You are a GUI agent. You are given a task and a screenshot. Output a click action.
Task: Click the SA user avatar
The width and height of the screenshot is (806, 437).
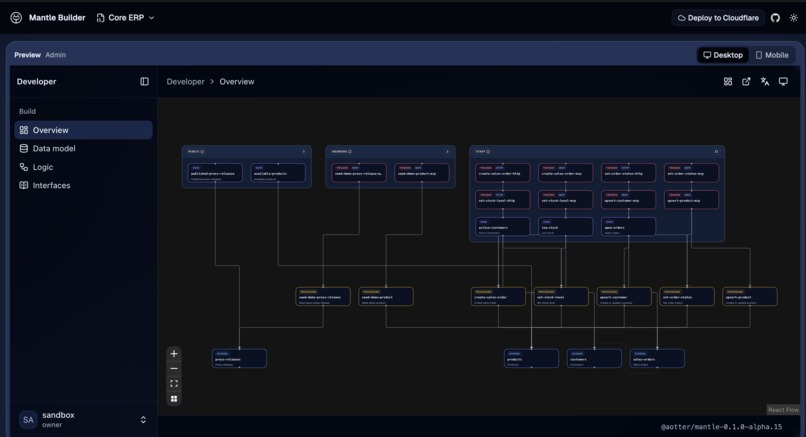28,420
